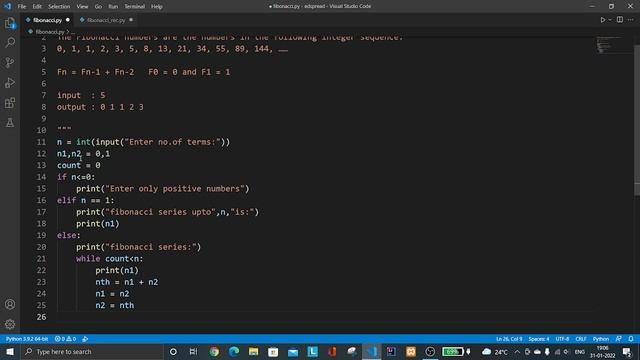The width and height of the screenshot is (640, 360).
Task: Select Python 3.9.2 64-bit interpreter in status bar
Action: point(27,339)
